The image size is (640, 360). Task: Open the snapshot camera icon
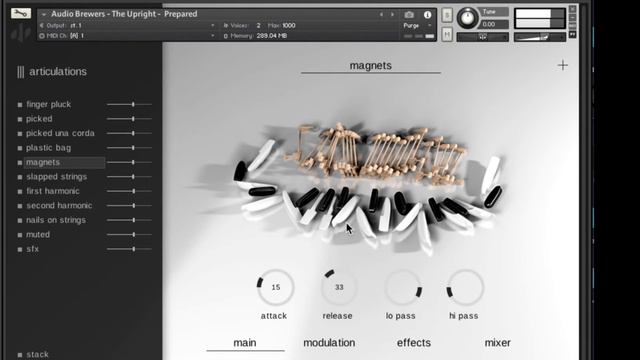[409, 15]
